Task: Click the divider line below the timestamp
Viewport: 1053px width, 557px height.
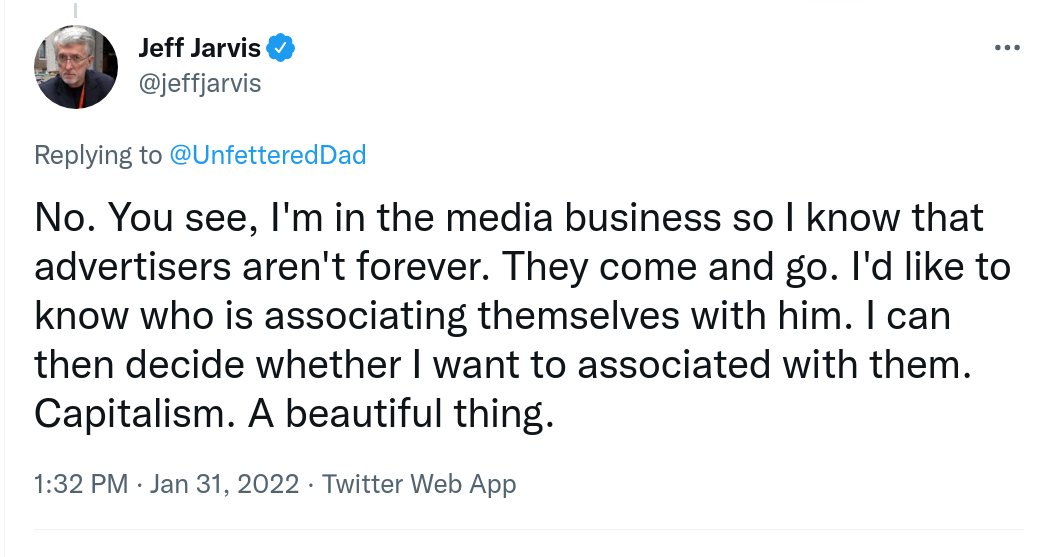Action: 526,529
